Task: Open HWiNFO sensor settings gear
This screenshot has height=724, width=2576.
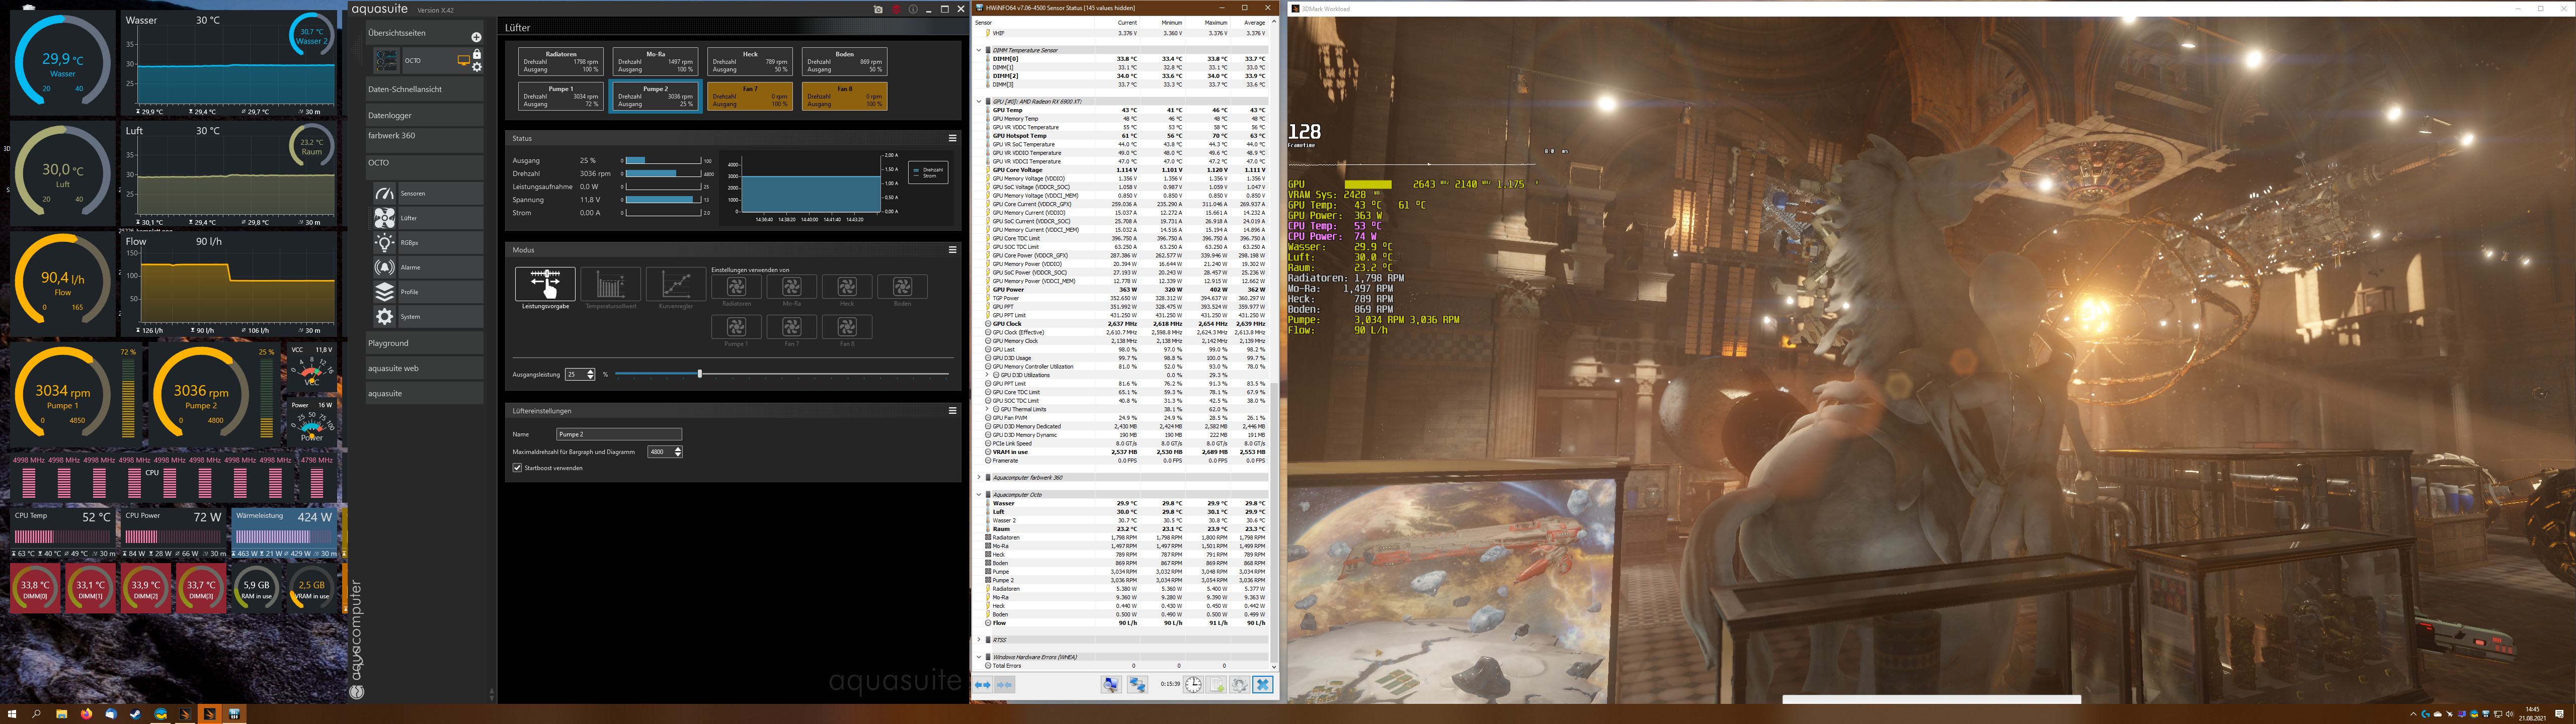Action: point(1239,685)
